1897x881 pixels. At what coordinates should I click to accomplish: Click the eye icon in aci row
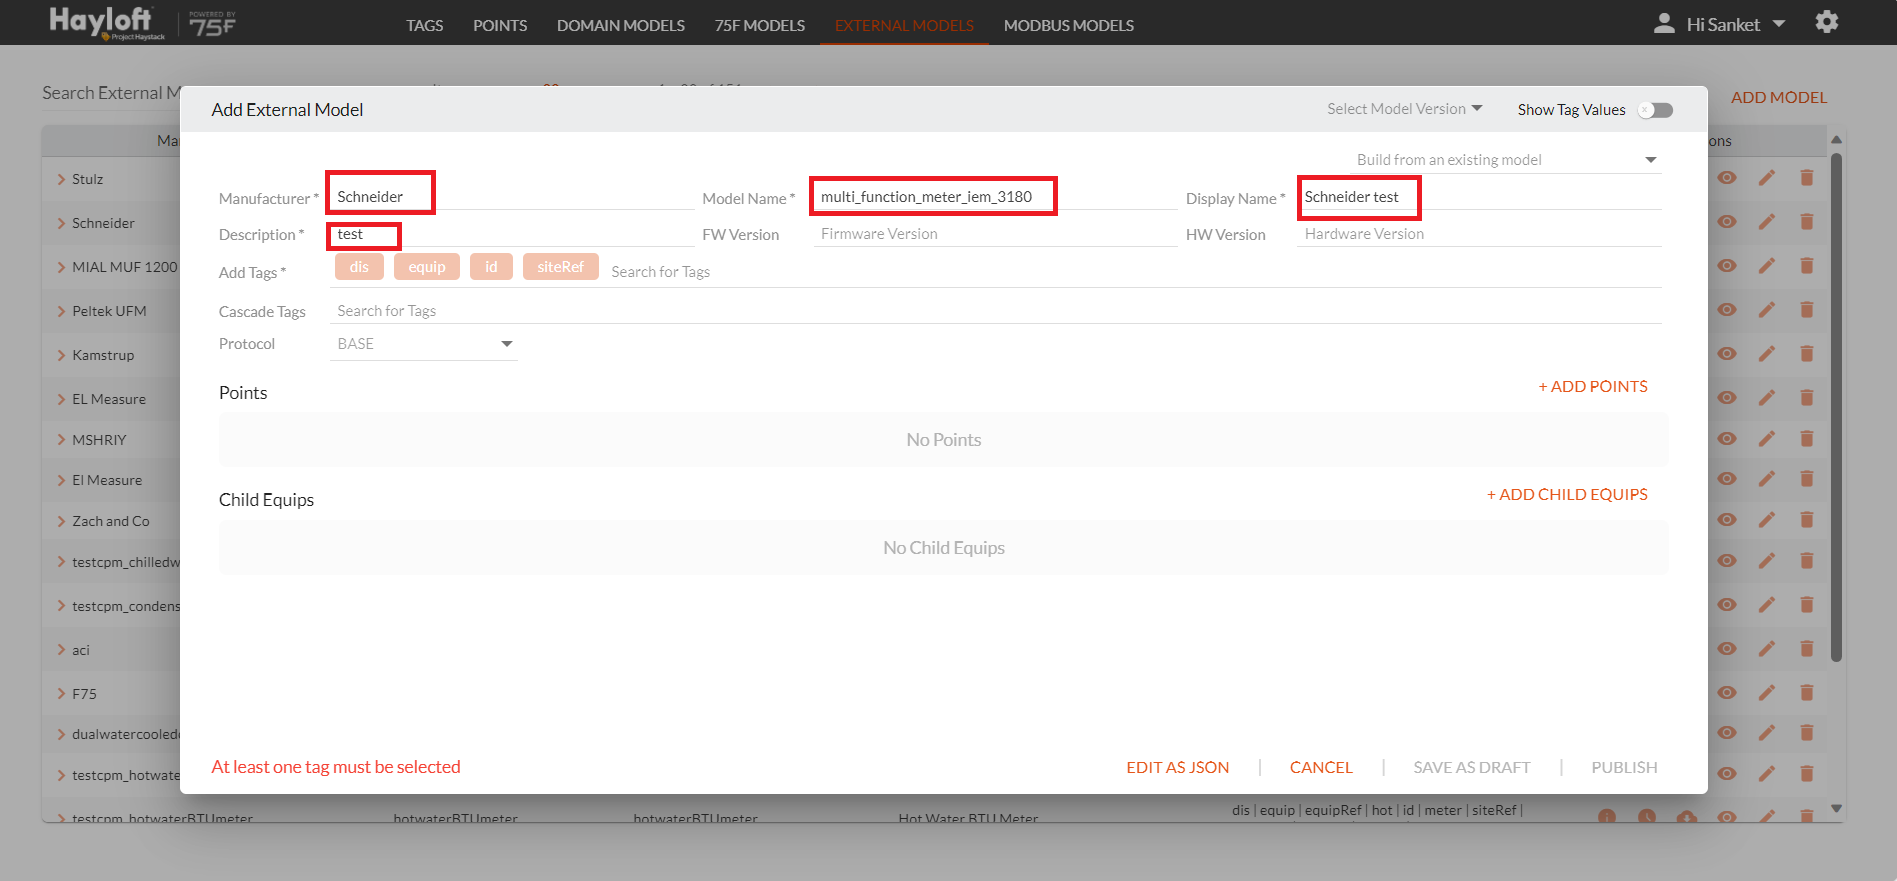[x=1727, y=649]
